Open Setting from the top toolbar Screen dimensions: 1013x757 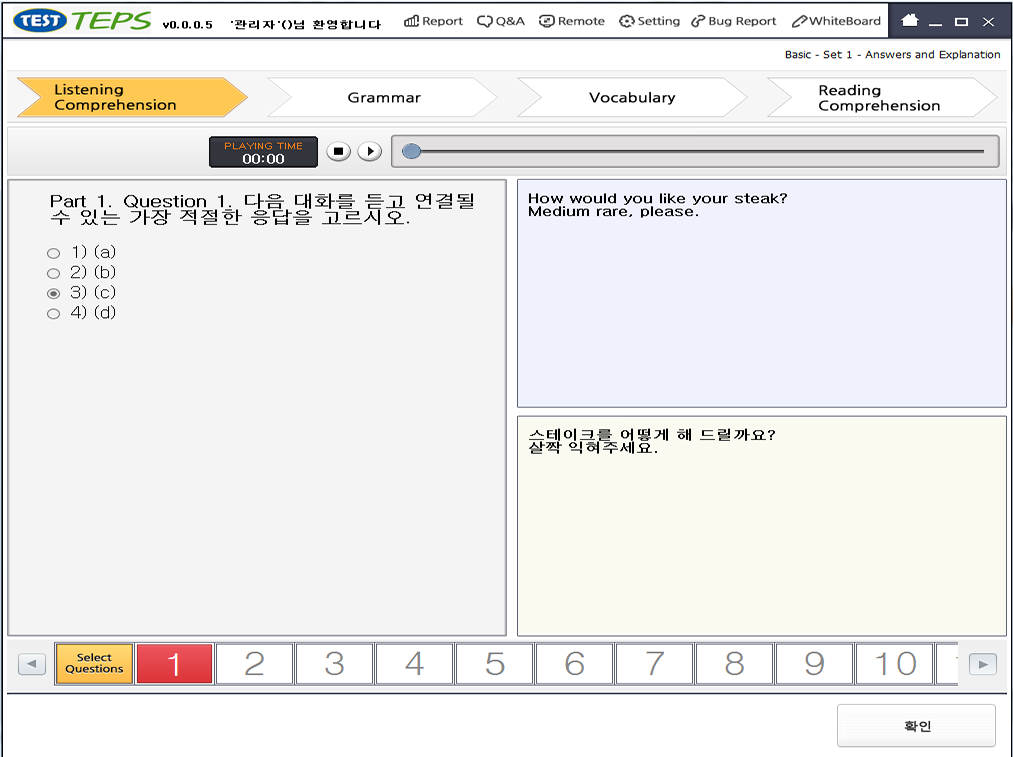pyautogui.click(x=649, y=21)
